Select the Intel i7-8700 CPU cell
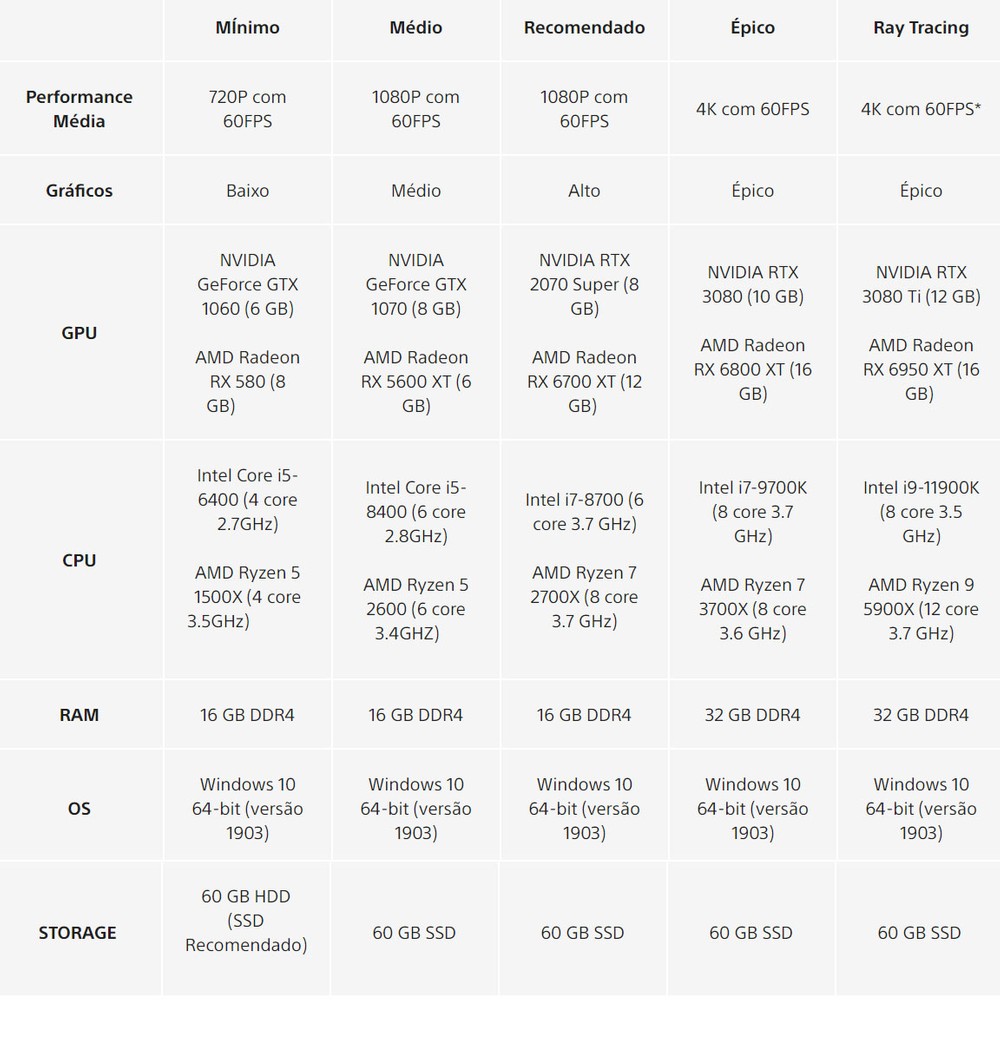Viewport: 1000px width, 1042px height. tap(584, 512)
